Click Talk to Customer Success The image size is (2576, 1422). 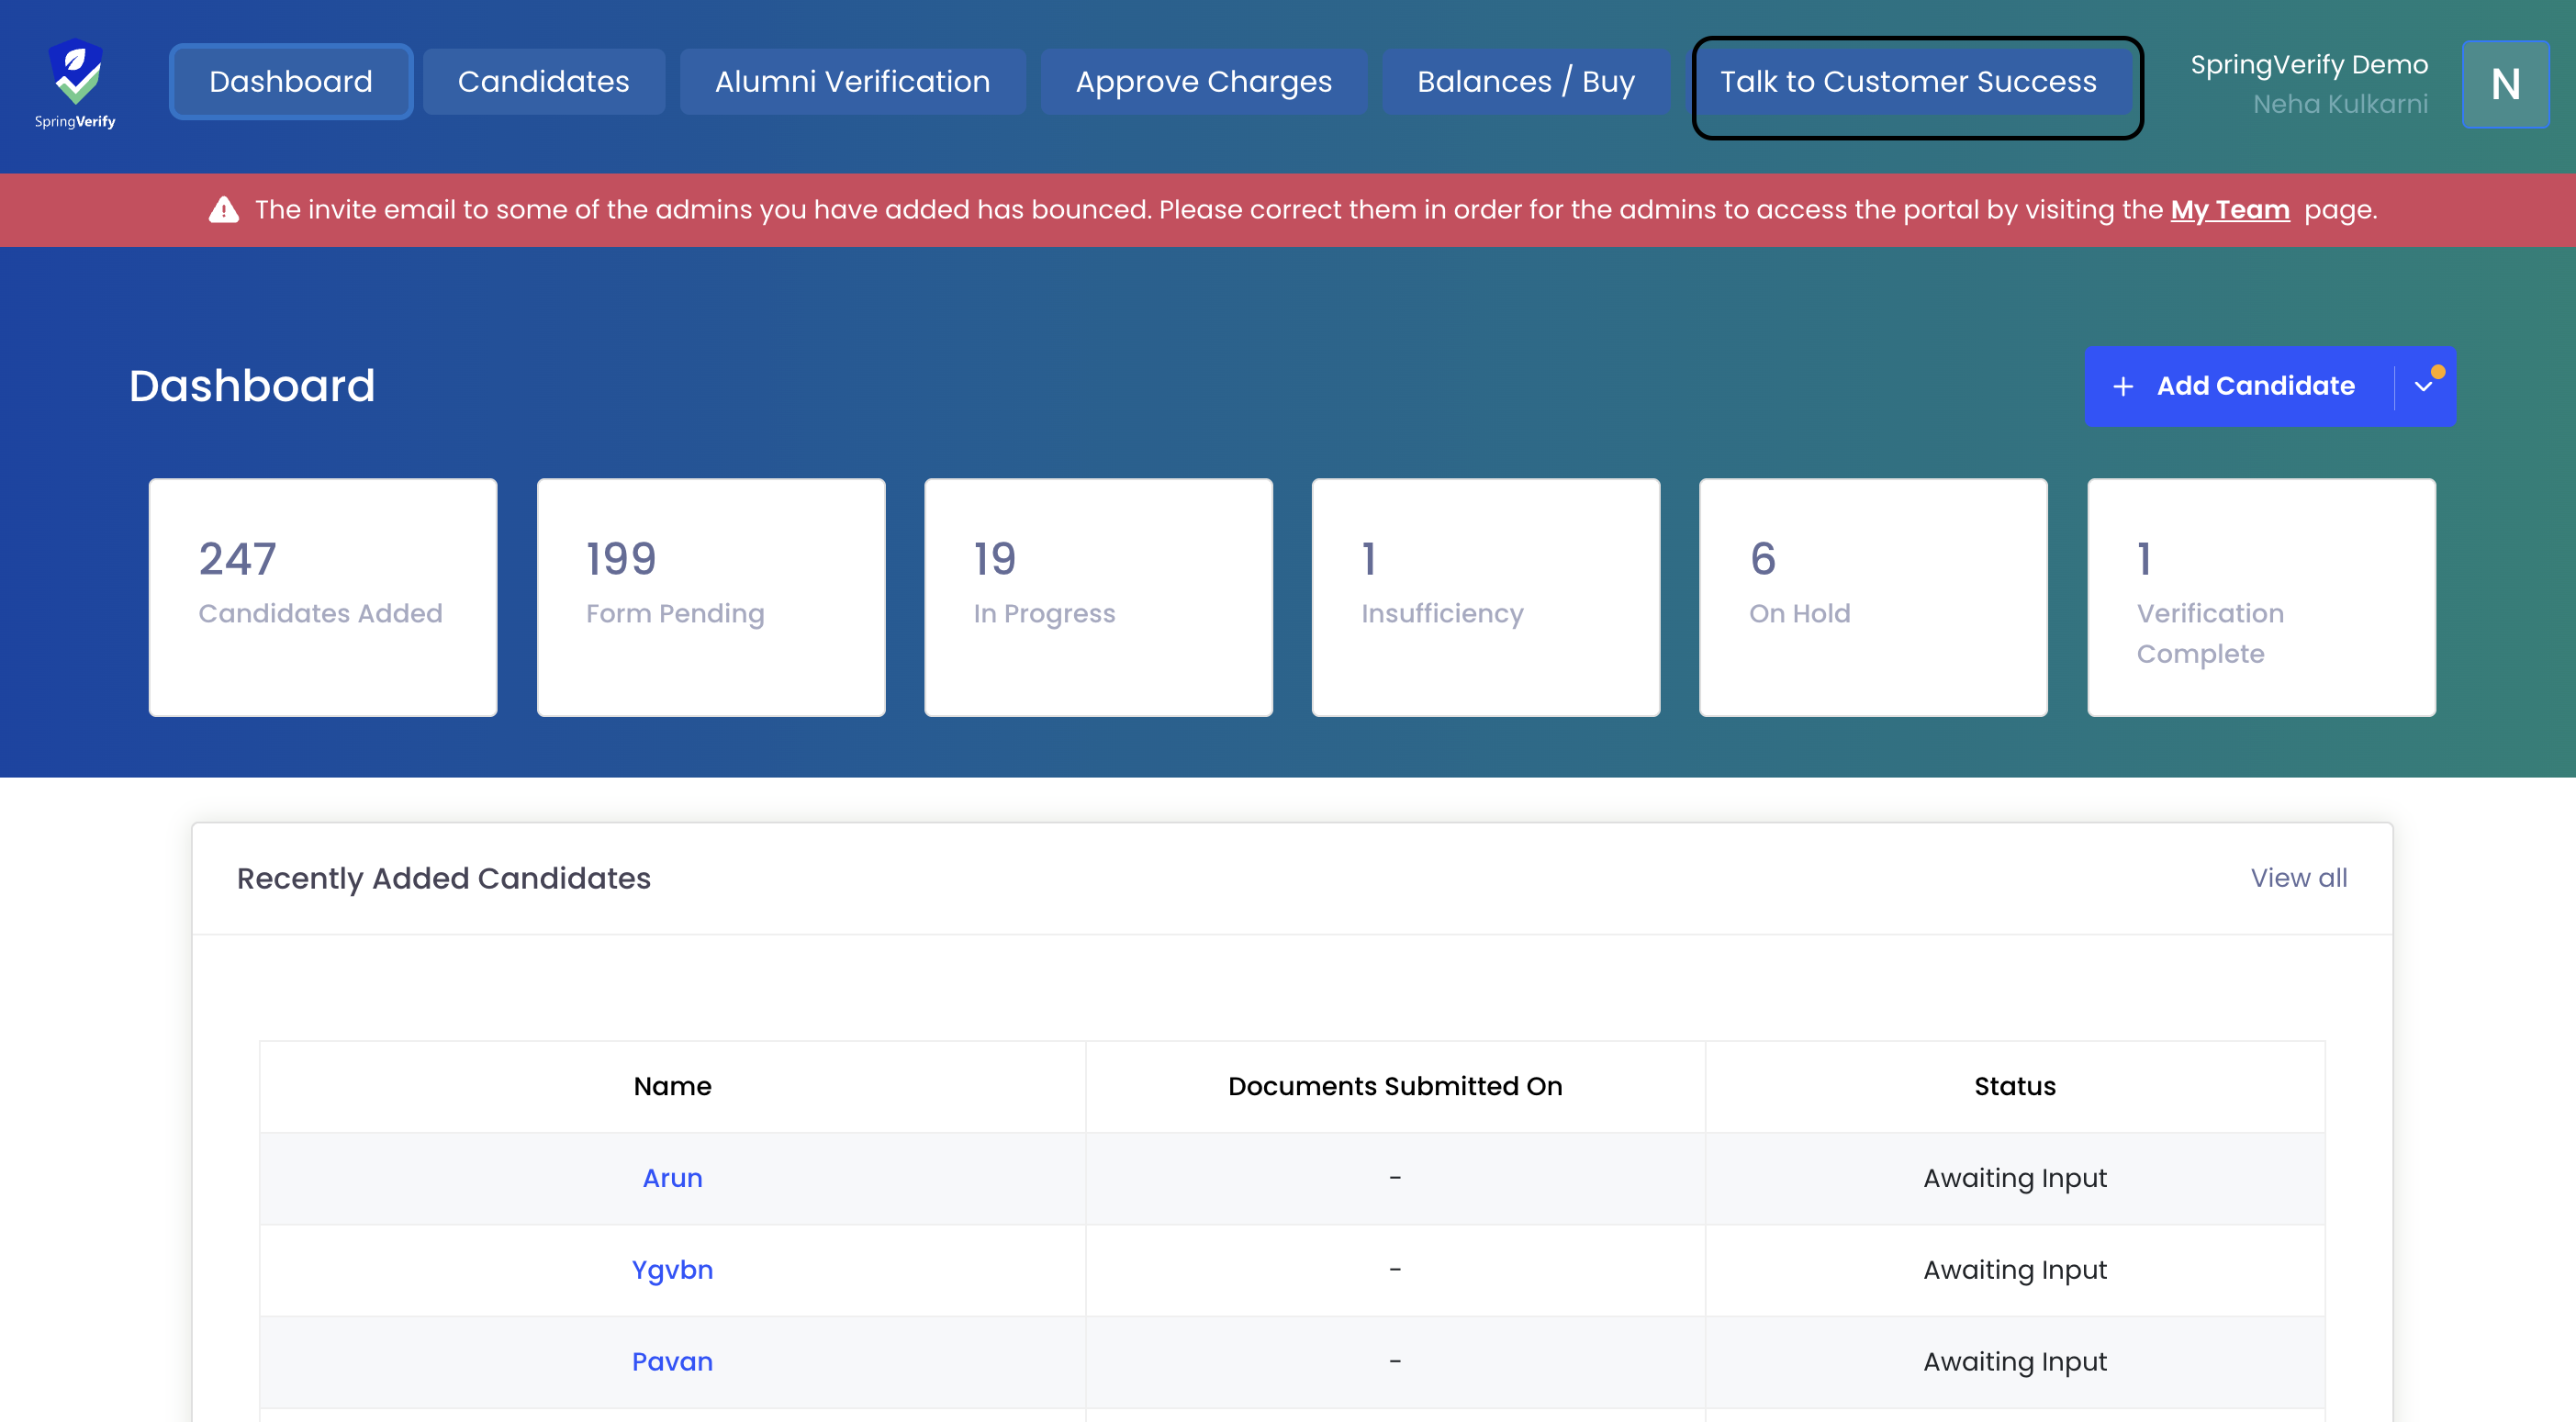1907,82
